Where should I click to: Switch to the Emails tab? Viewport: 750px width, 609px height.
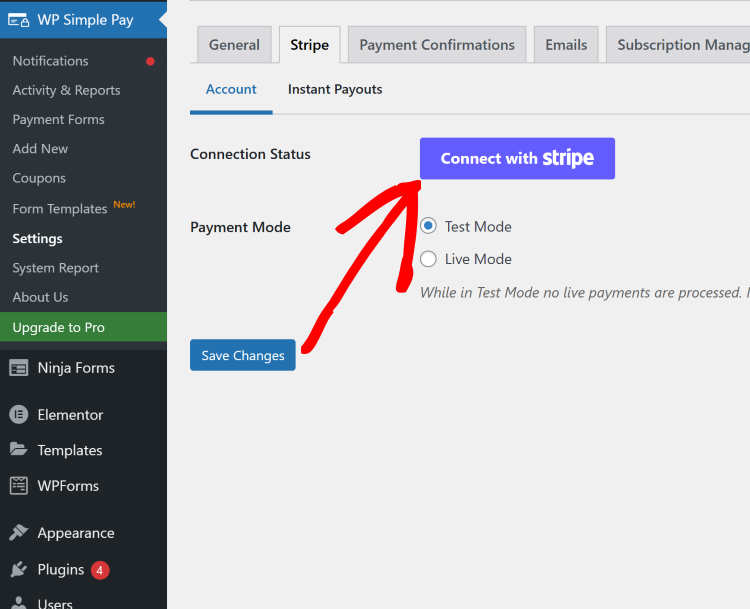pos(566,44)
